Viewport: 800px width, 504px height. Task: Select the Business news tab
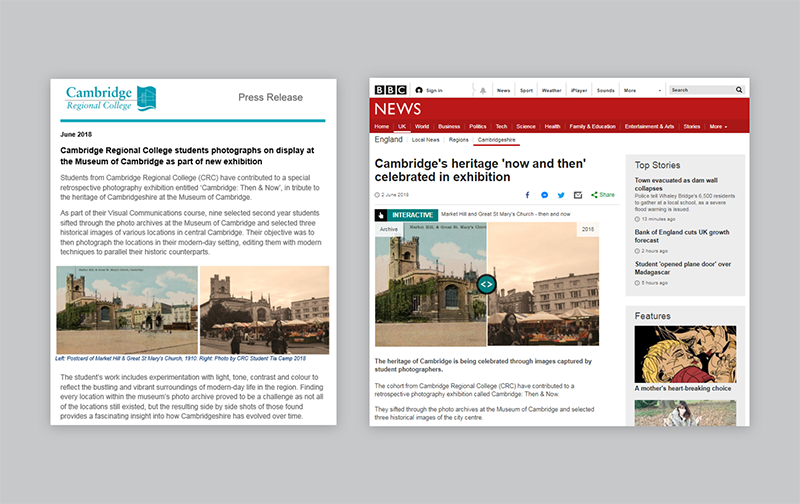(449, 127)
